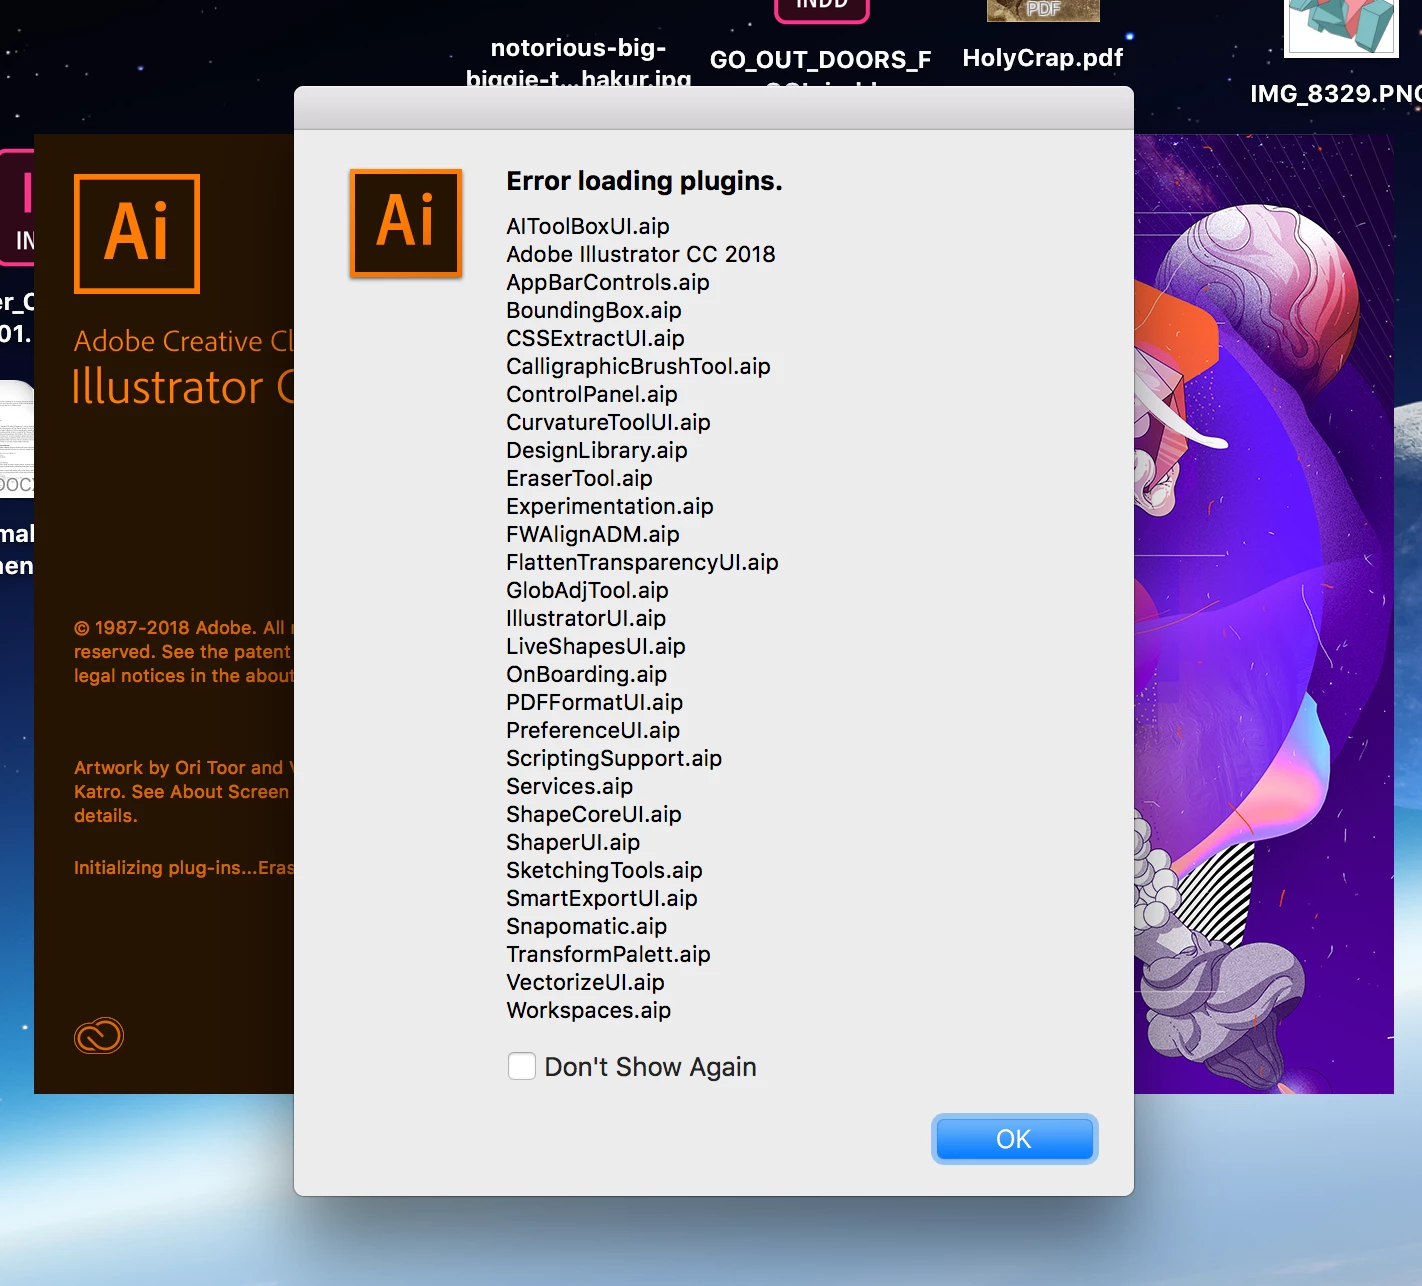Click PDFFormatUI.aip in the list
Screen dimensions: 1422x1286
[595, 702]
